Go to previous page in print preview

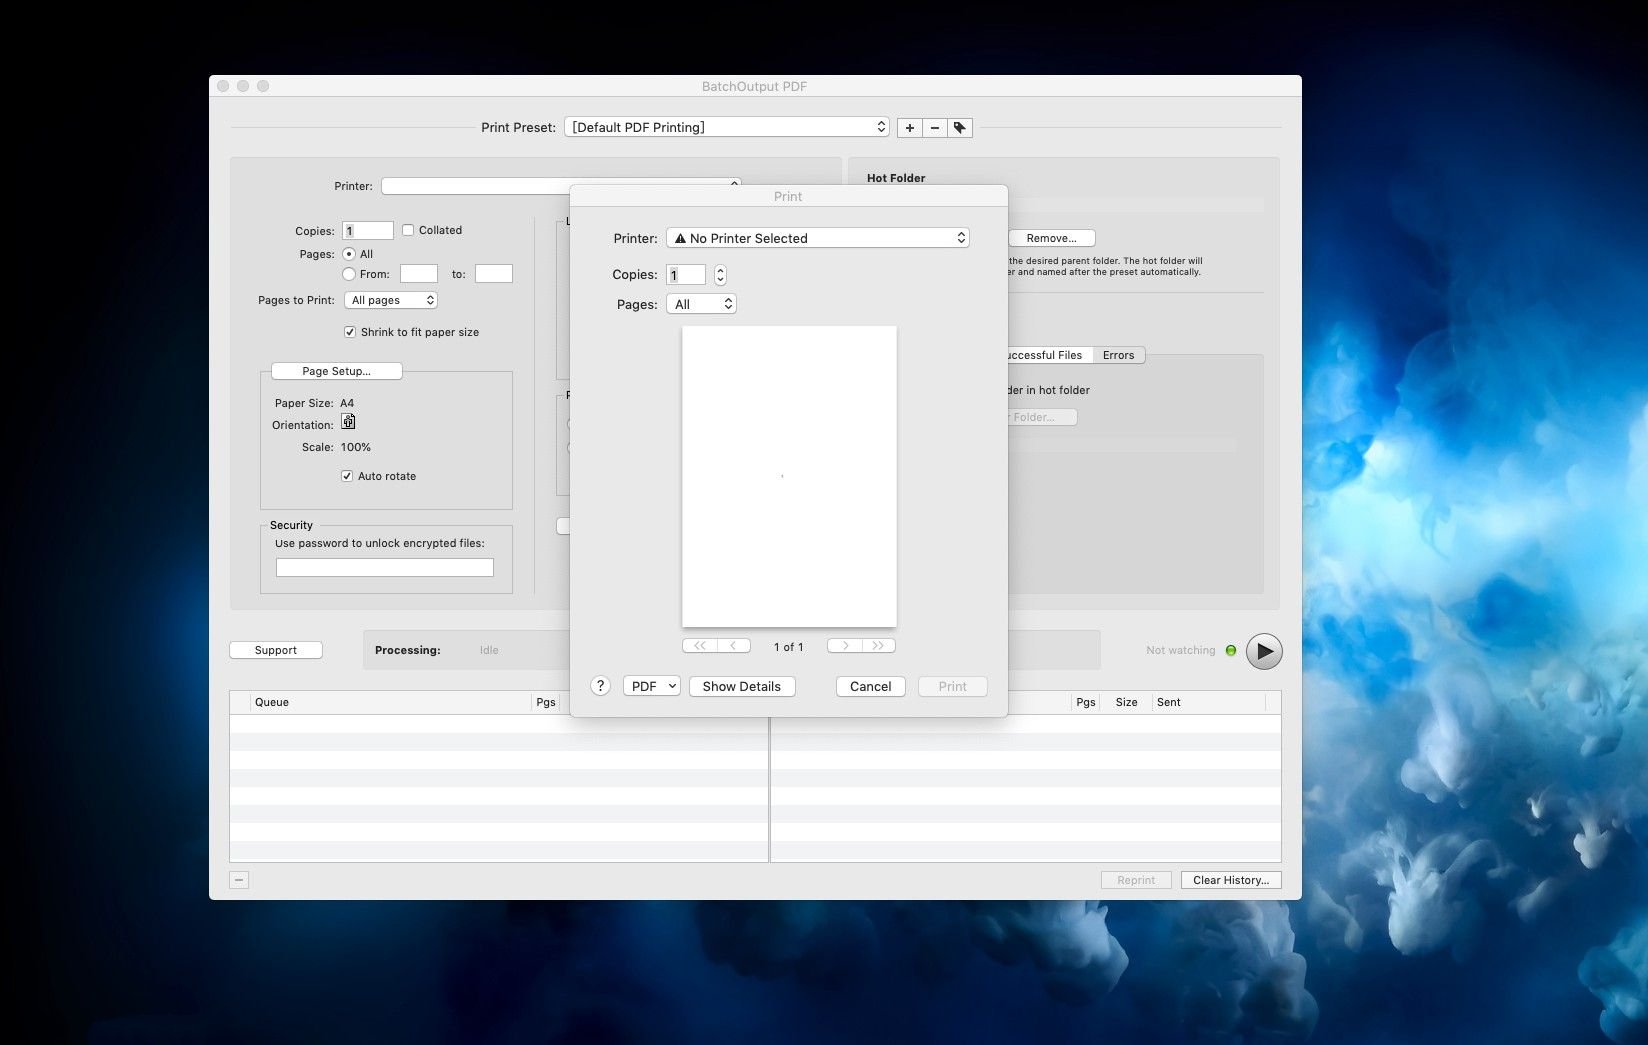(x=734, y=646)
